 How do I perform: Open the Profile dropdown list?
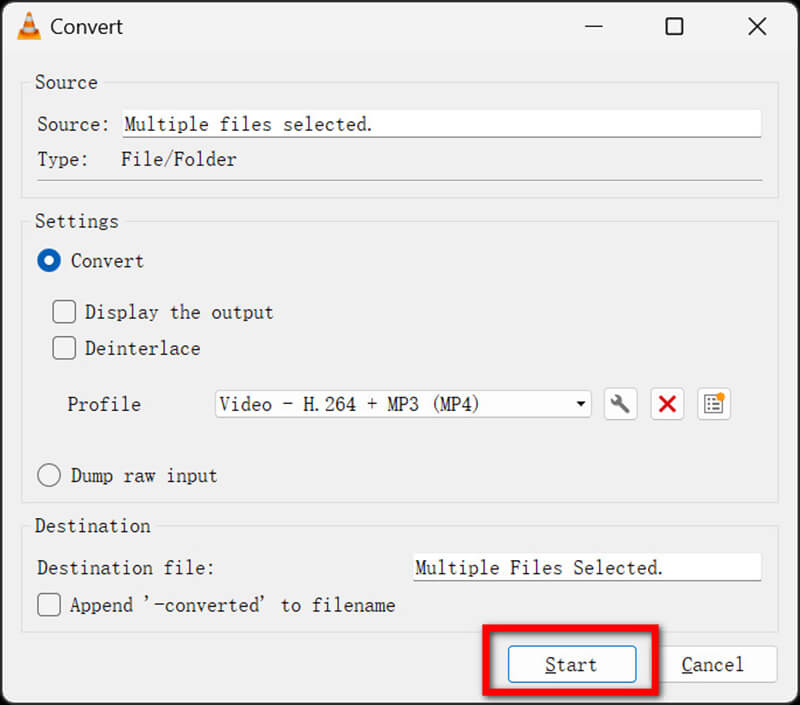403,405
